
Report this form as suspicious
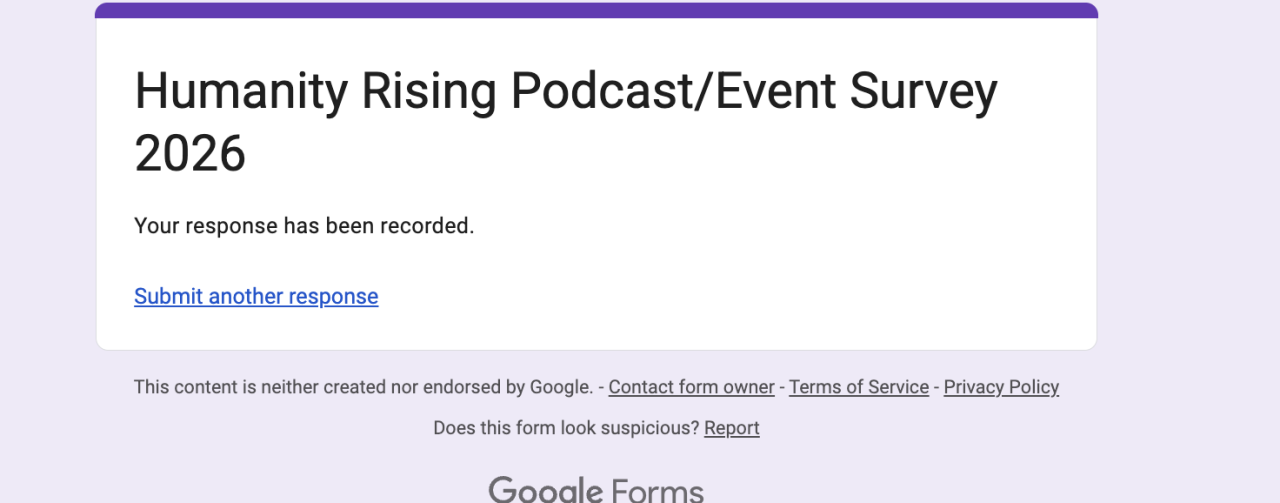coord(731,428)
